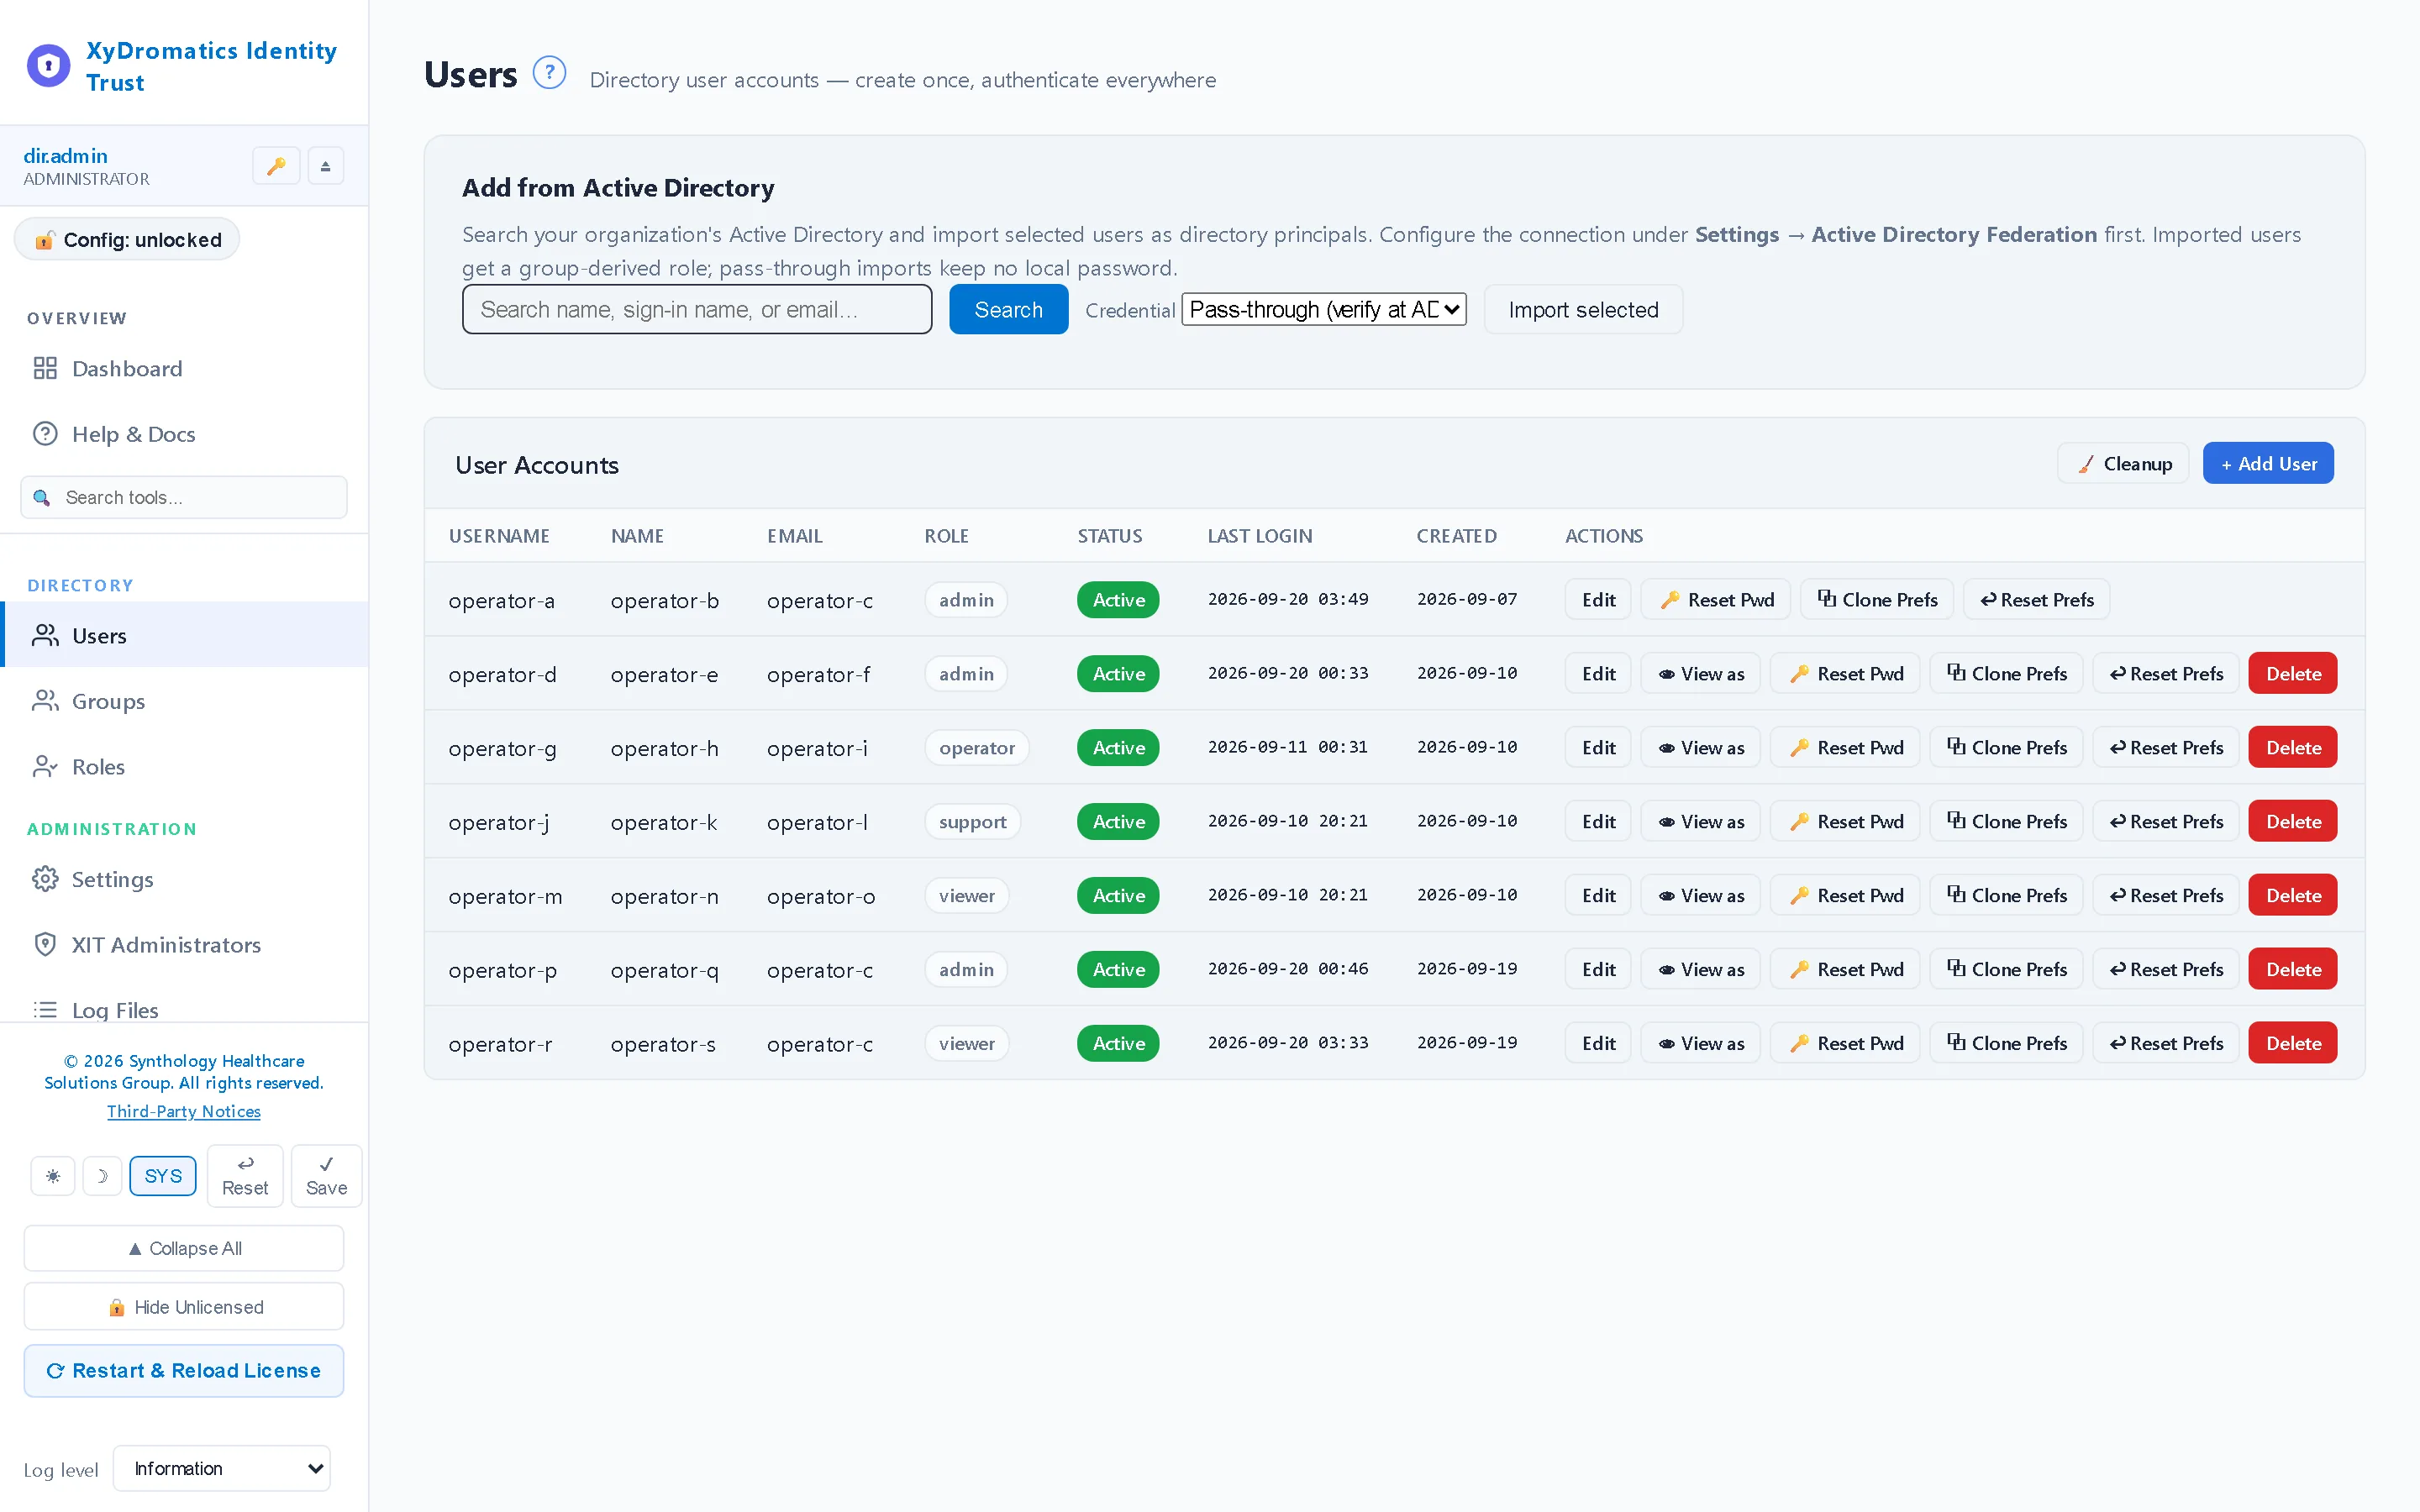
Task: Collapse all sidebar sections
Action: coord(184,1249)
